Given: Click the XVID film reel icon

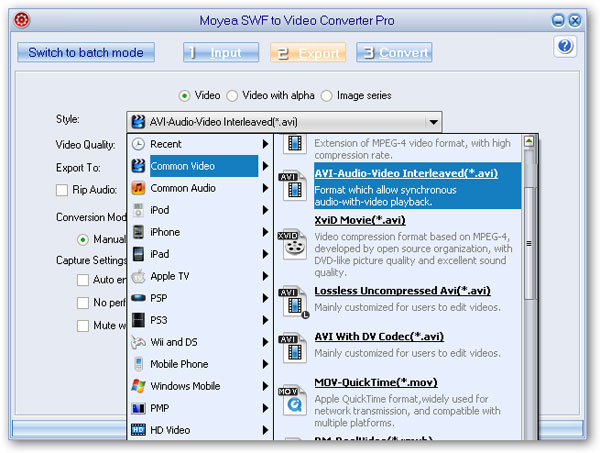Looking at the screenshot, I should tap(293, 244).
